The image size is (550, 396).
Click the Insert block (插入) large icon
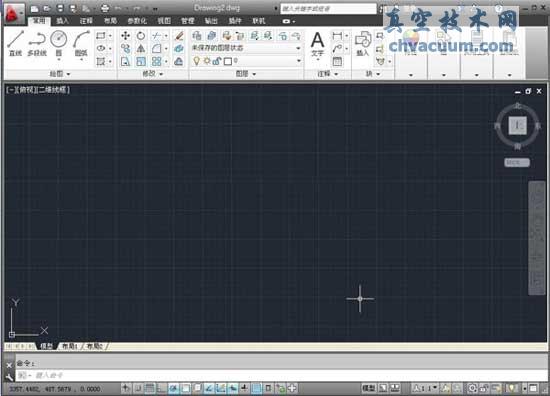[x=363, y=43]
